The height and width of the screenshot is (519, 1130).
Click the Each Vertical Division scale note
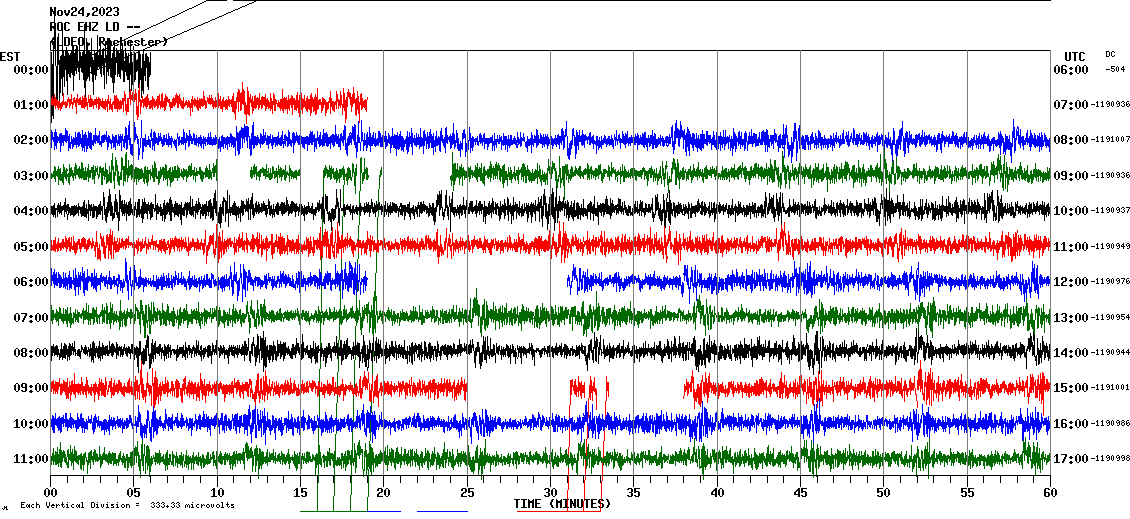127,505
